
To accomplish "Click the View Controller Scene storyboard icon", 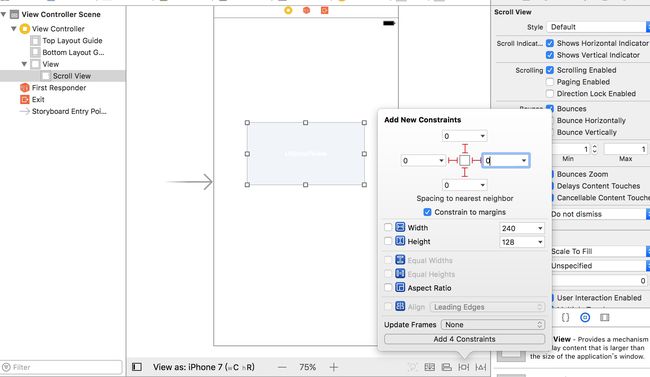I will tap(15, 15).
